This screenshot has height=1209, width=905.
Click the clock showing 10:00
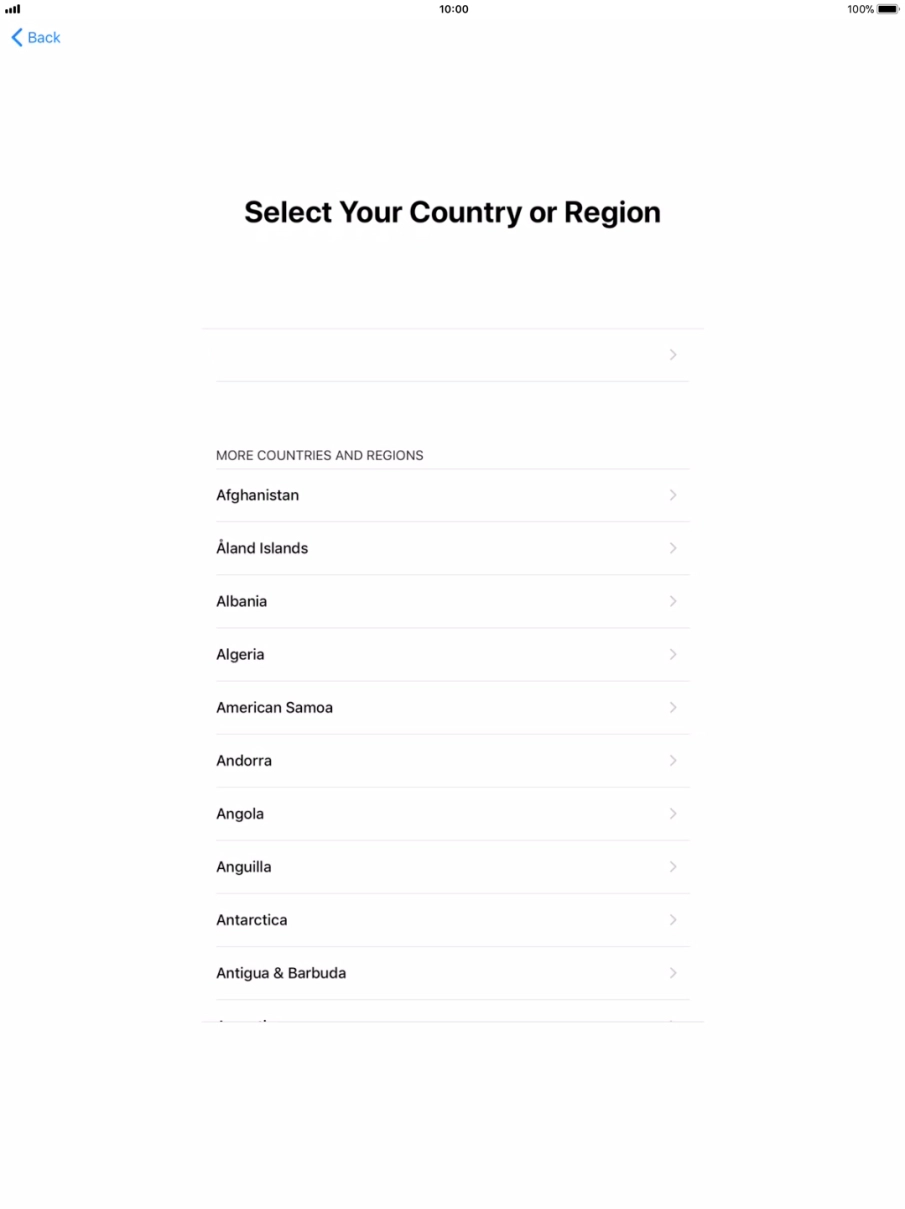452,9
